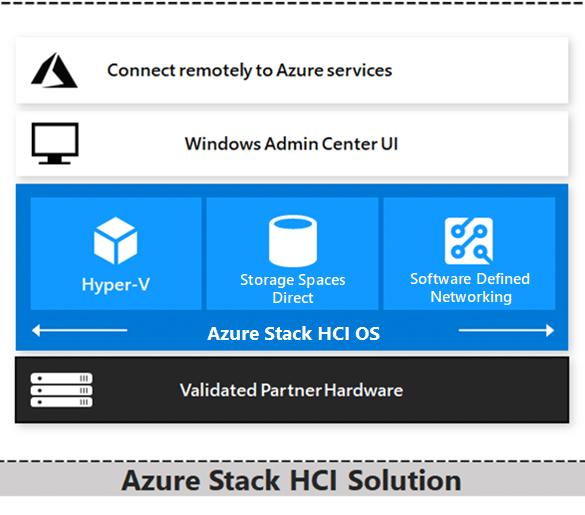Click the Hyper-V text label
Image resolution: width=585 pixels, height=515 pixels.
[x=116, y=285]
